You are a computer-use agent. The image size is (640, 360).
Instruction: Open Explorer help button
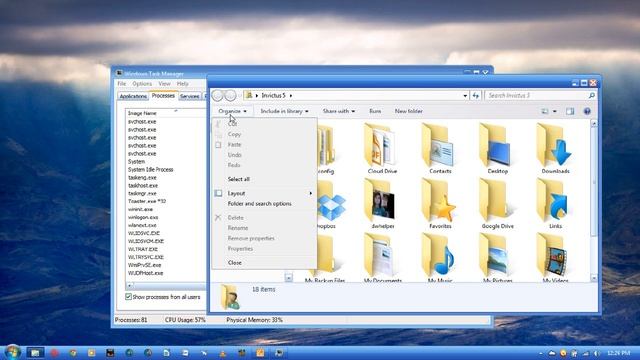point(587,111)
